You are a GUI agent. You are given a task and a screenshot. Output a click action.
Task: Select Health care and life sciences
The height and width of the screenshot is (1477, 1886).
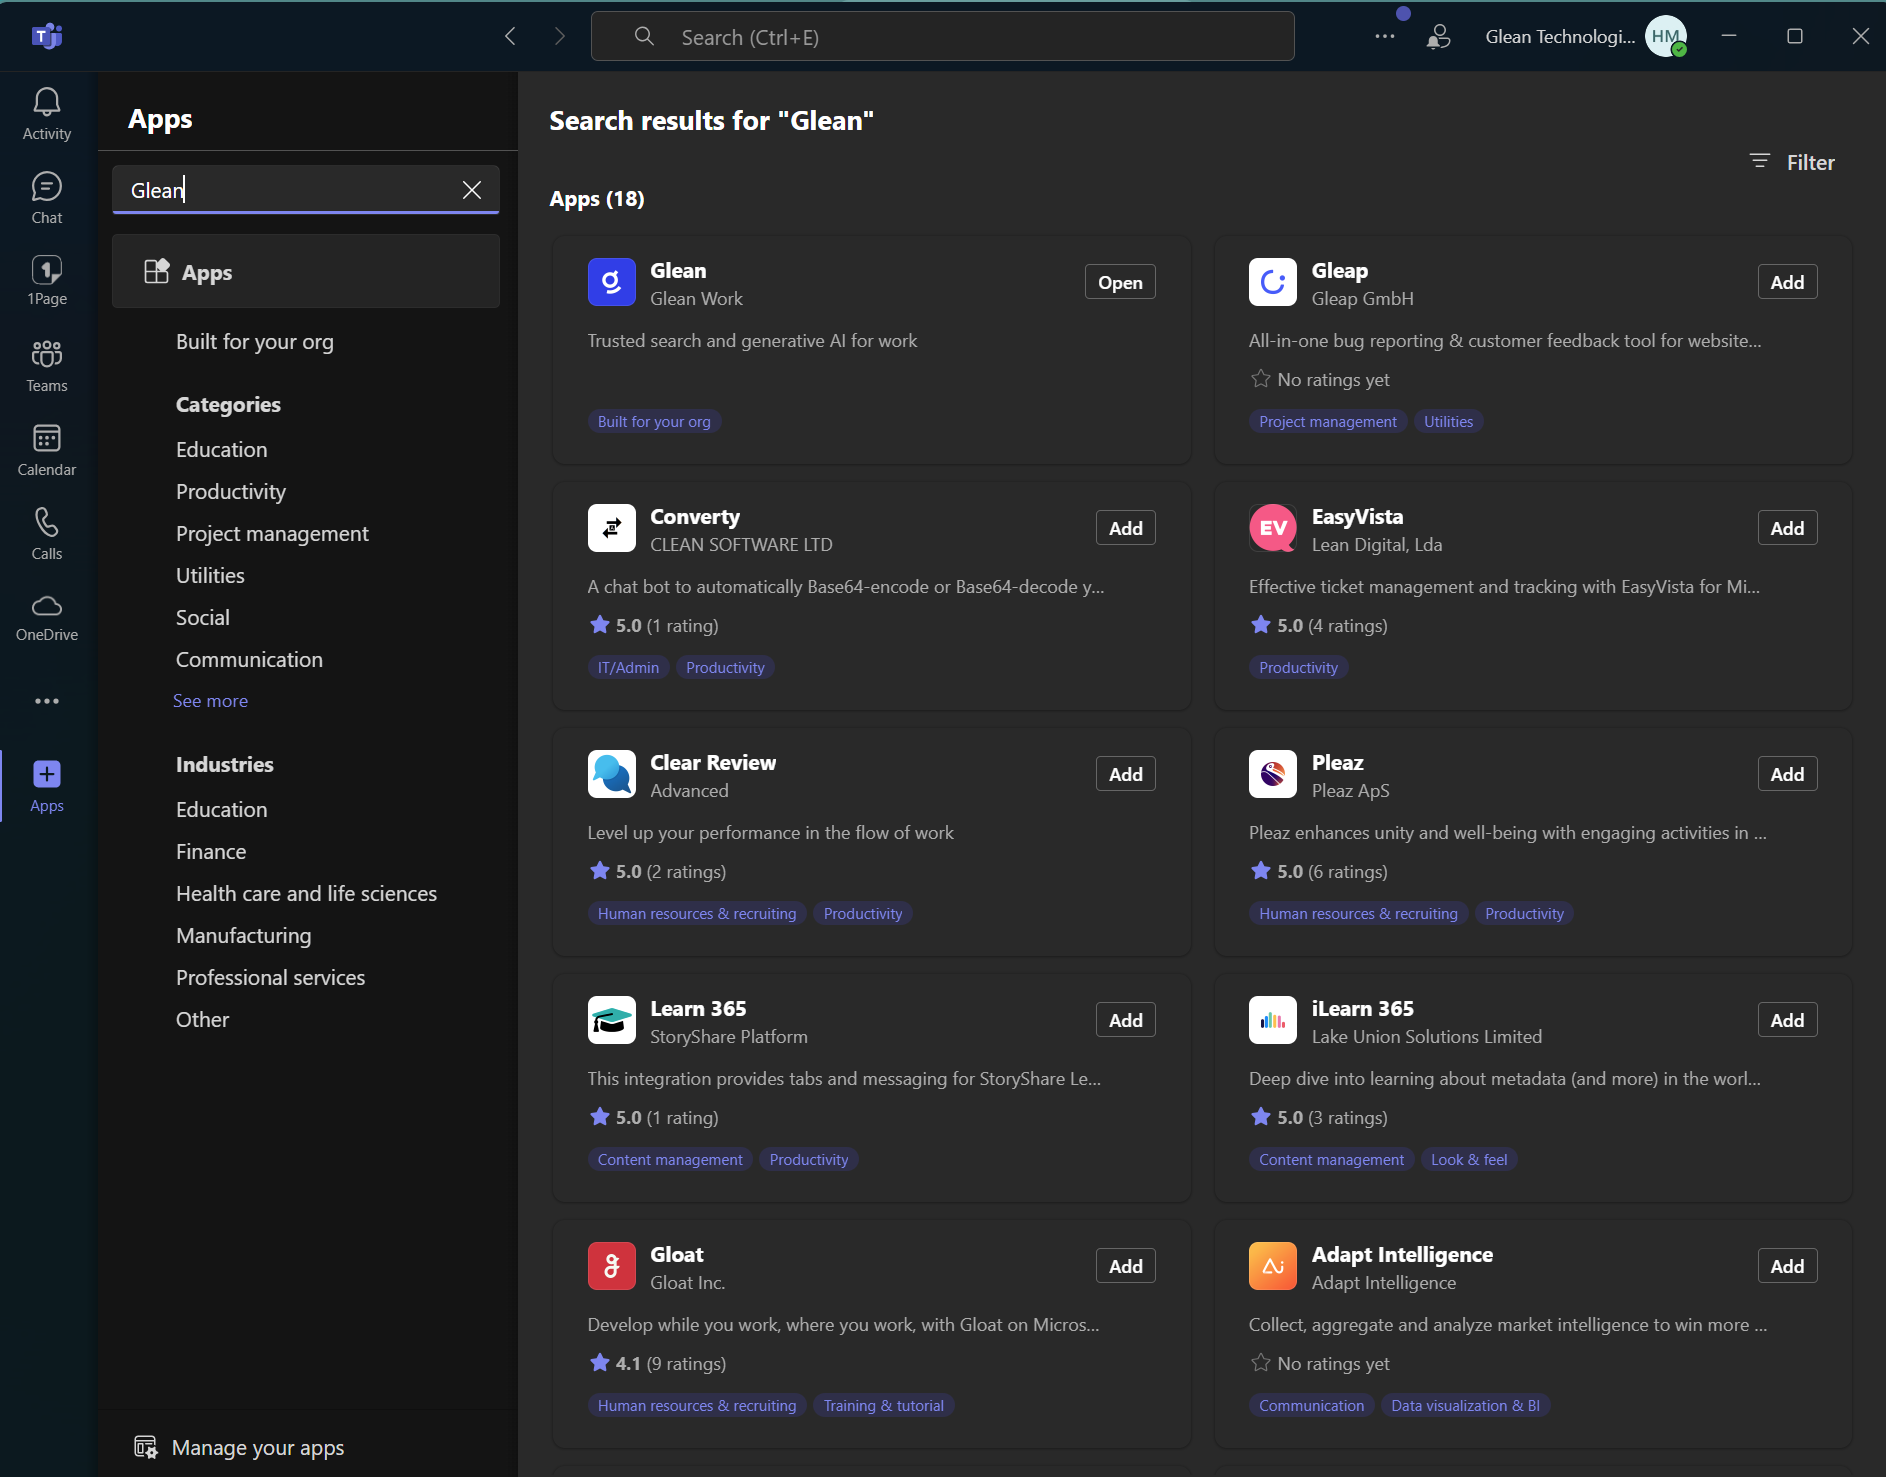[x=306, y=894]
